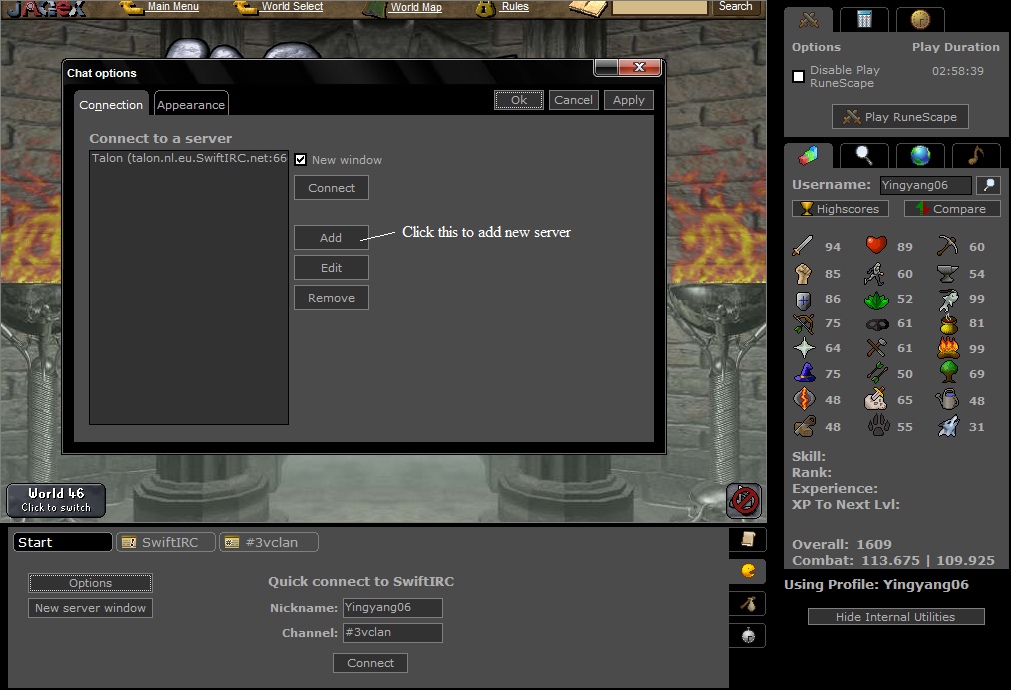1011x690 pixels.
Task: Open Main Menu in game header
Action: 172,6
